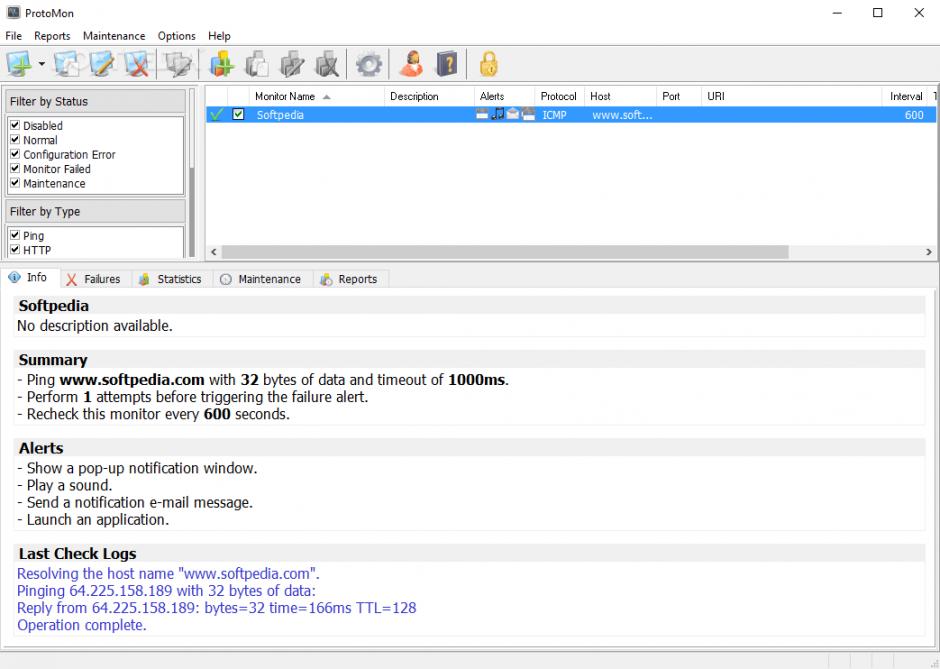Sort by the Monitor Name column header
This screenshot has height=669, width=940.
click(316, 97)
